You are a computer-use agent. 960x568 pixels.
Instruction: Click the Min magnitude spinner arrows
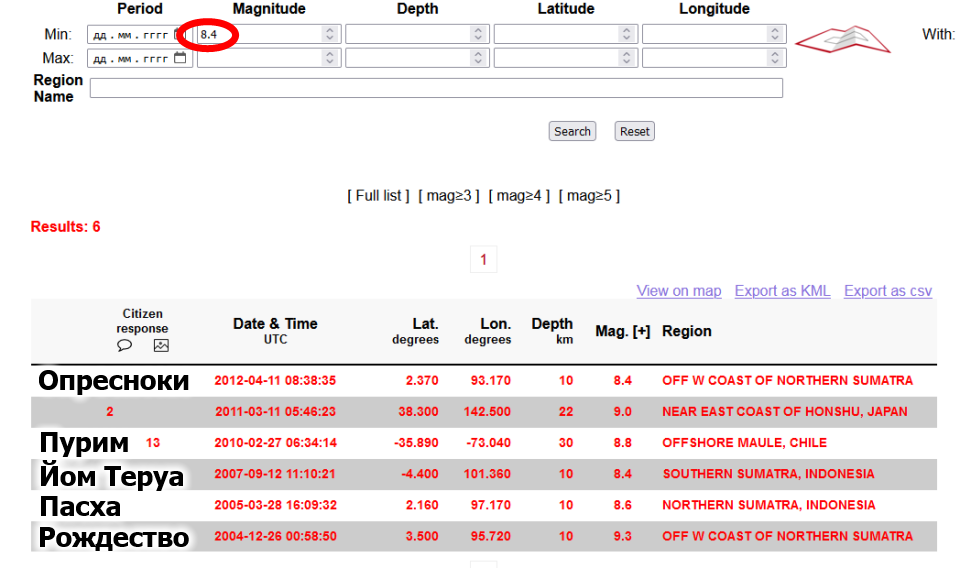click(330, 34)
